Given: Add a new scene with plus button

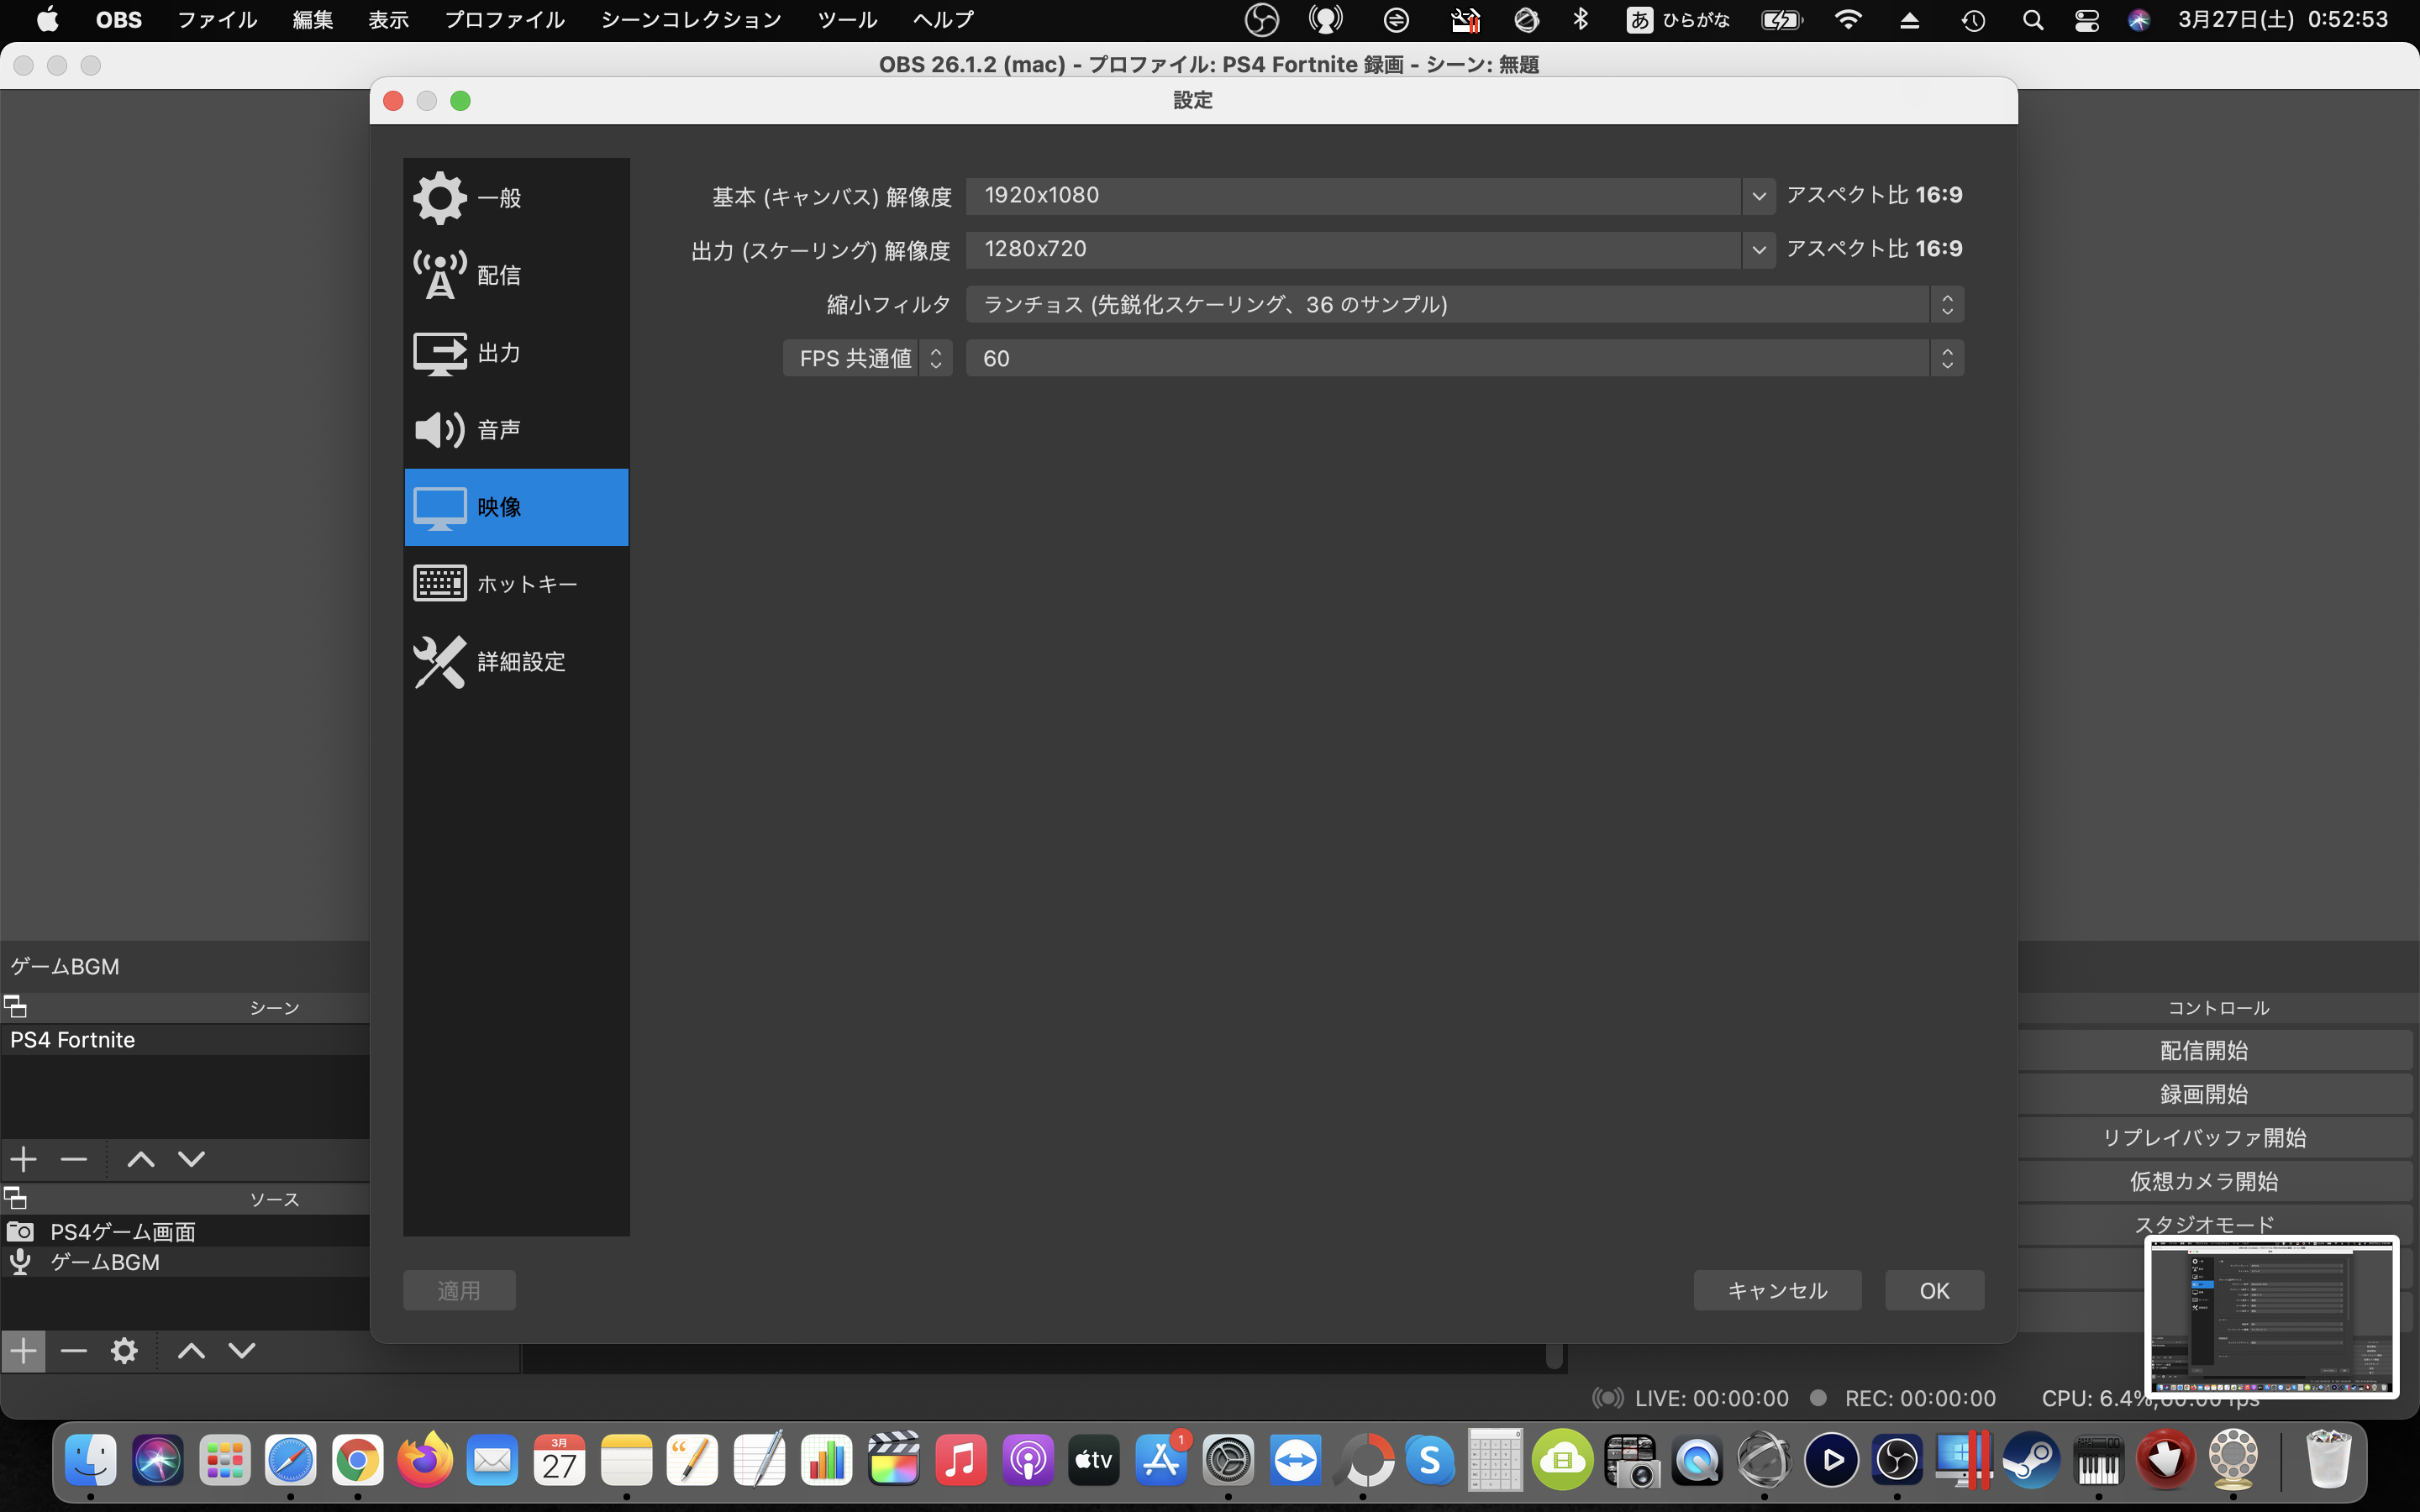Looking at the screenshot, I should 23,1159.
